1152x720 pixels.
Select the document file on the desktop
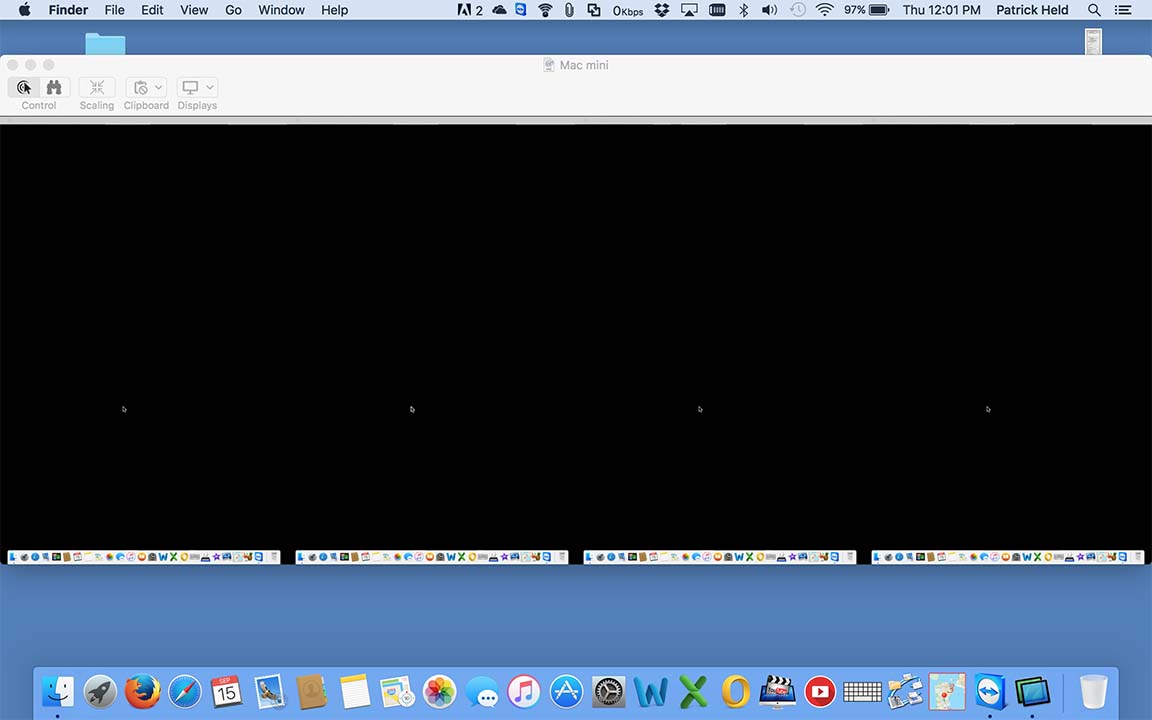tap(1093, 42)
